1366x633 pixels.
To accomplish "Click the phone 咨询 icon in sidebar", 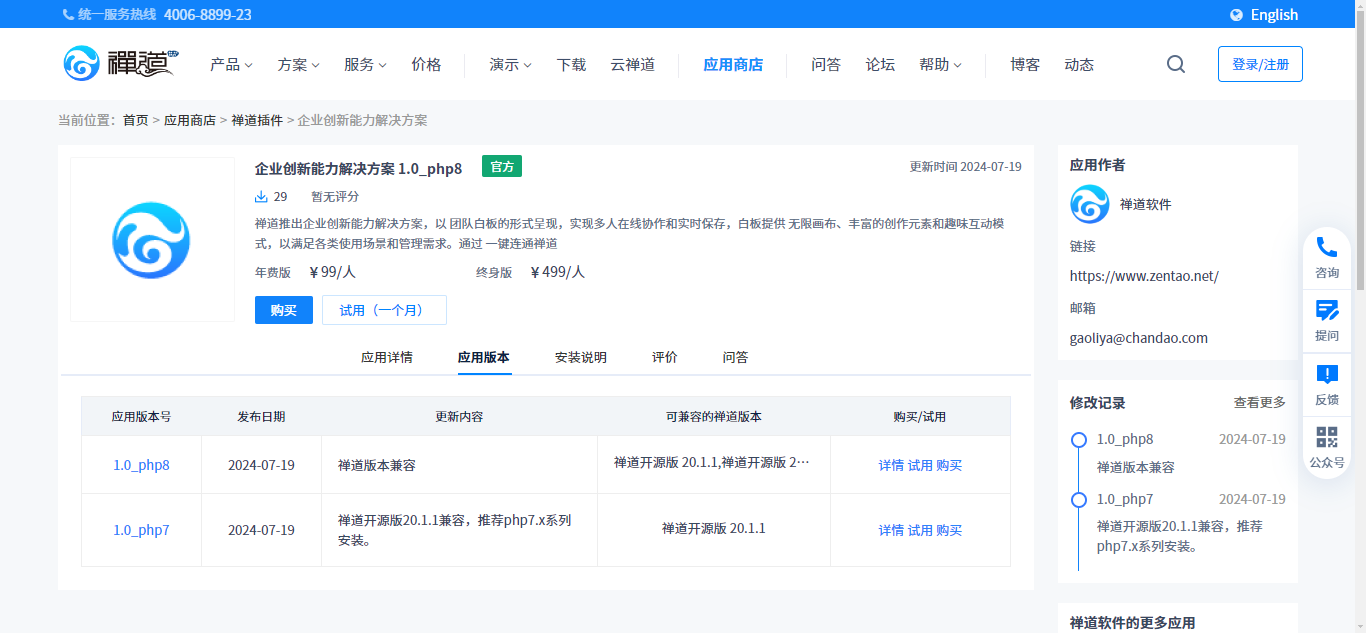I will point(1327,248).
